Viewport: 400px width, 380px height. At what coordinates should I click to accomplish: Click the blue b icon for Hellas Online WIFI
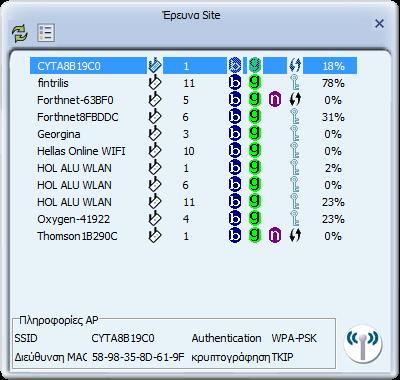(235, 151)
